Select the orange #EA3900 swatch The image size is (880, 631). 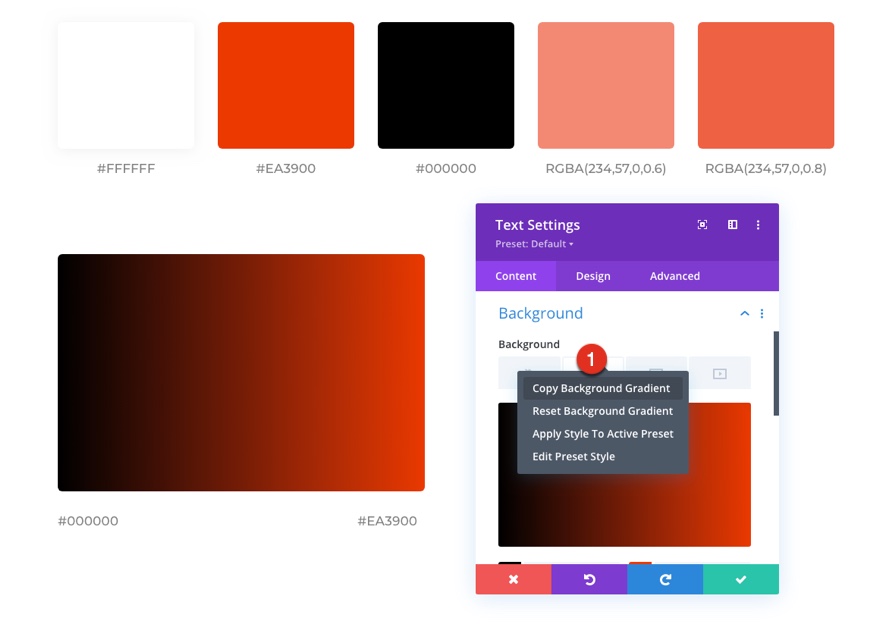(x=286, y=85)
